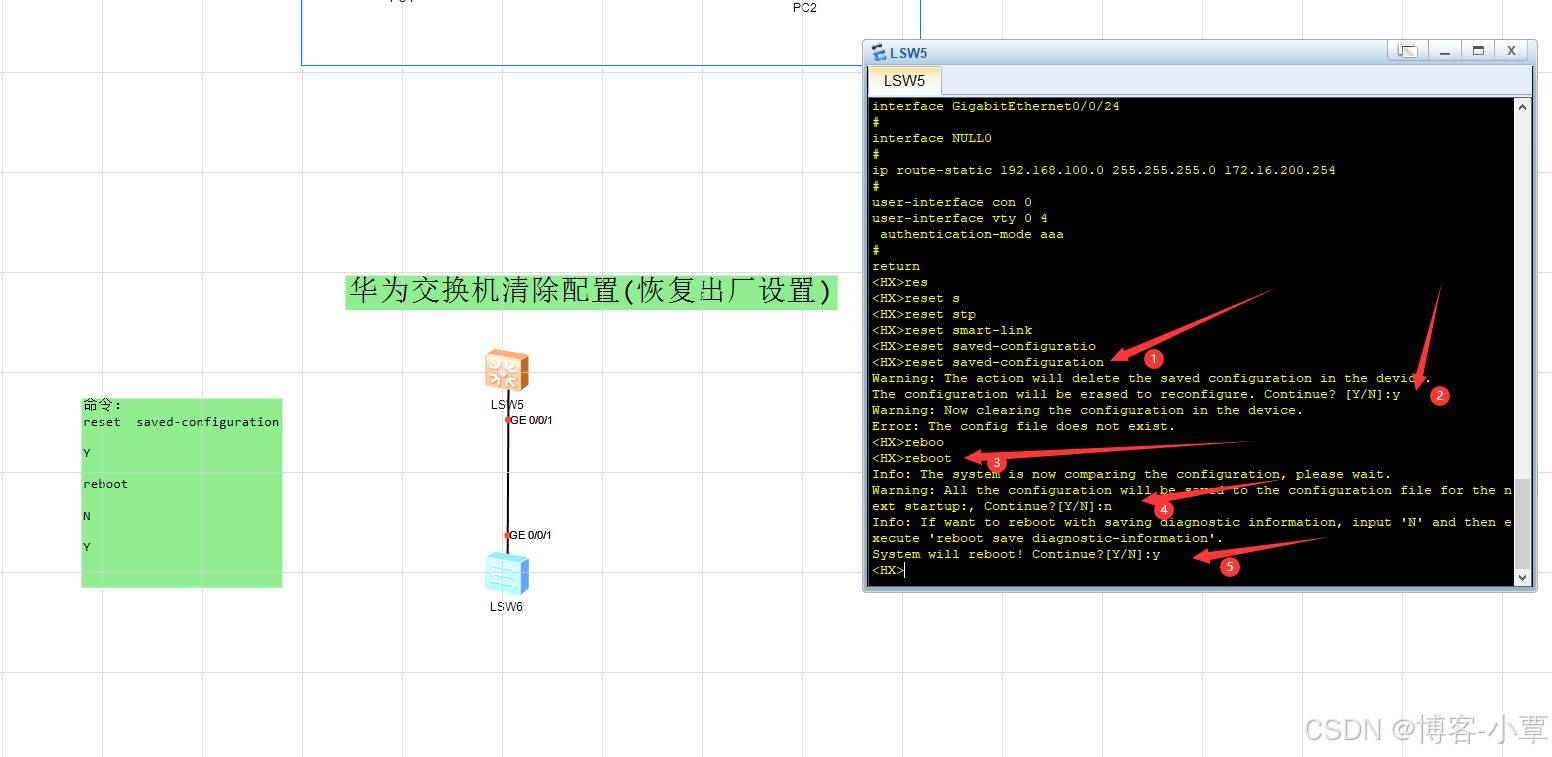Click the GE 0/0/1 port label near LSW6

pos(531,536)
